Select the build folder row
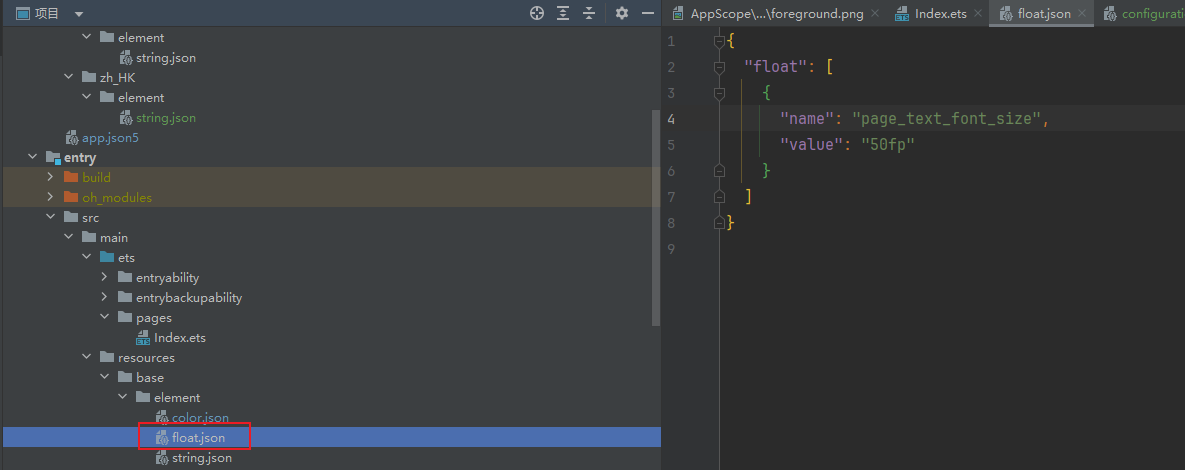The image size is (1185, 470). (x=330, y=178)
